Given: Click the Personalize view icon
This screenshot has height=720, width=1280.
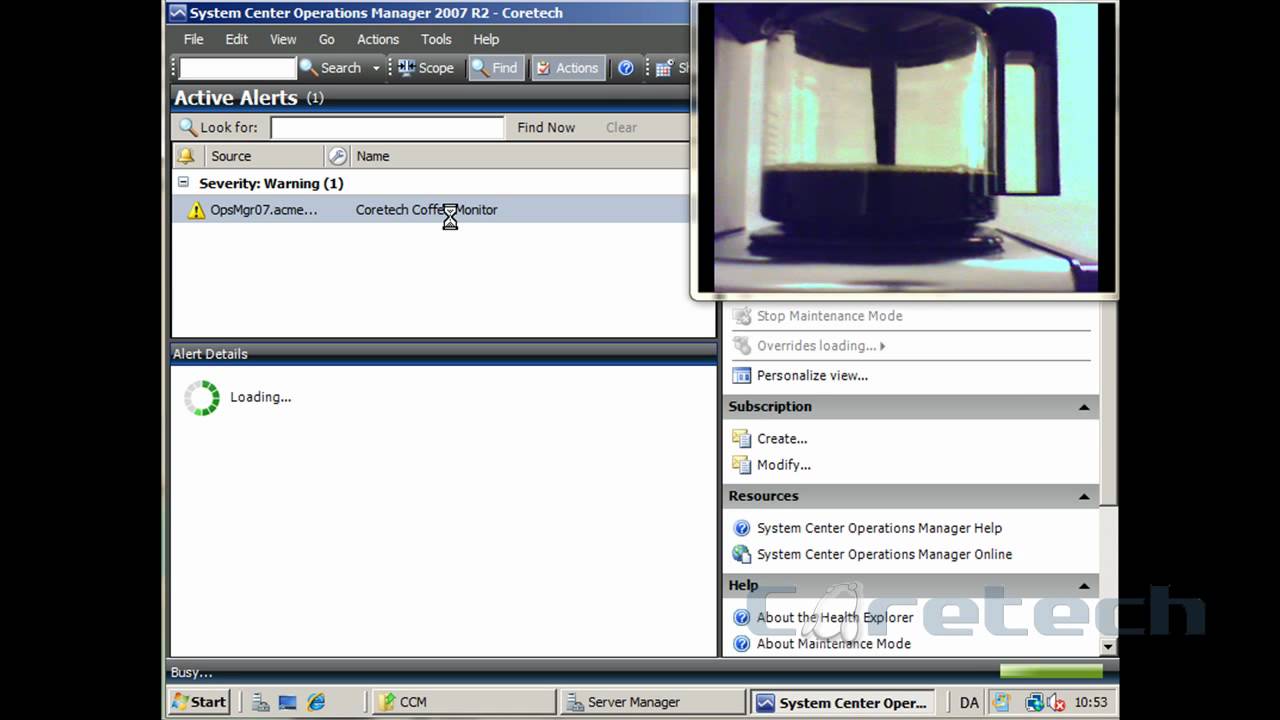Looking at the screenshot, I should pyautogui.click(x=741, y=376).
